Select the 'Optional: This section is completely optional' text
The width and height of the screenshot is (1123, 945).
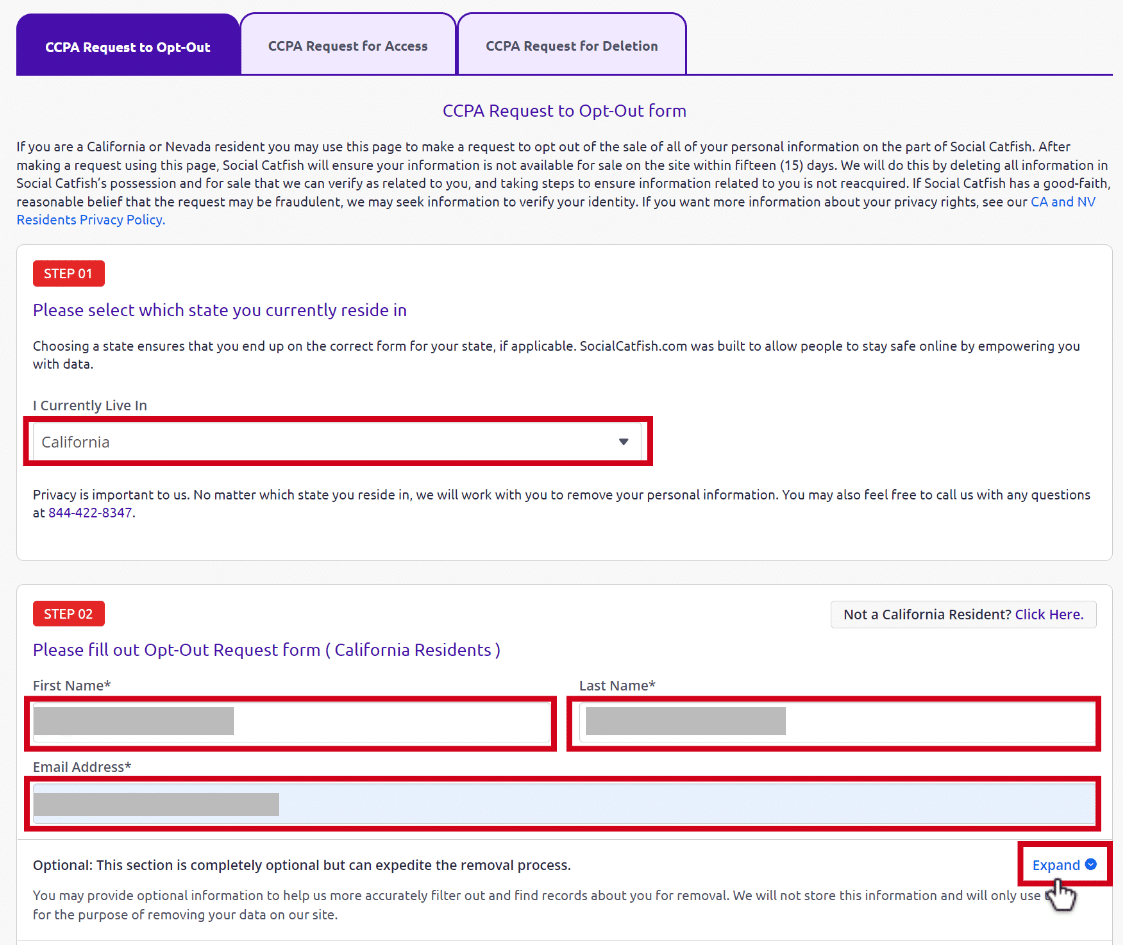click(302, 865)
